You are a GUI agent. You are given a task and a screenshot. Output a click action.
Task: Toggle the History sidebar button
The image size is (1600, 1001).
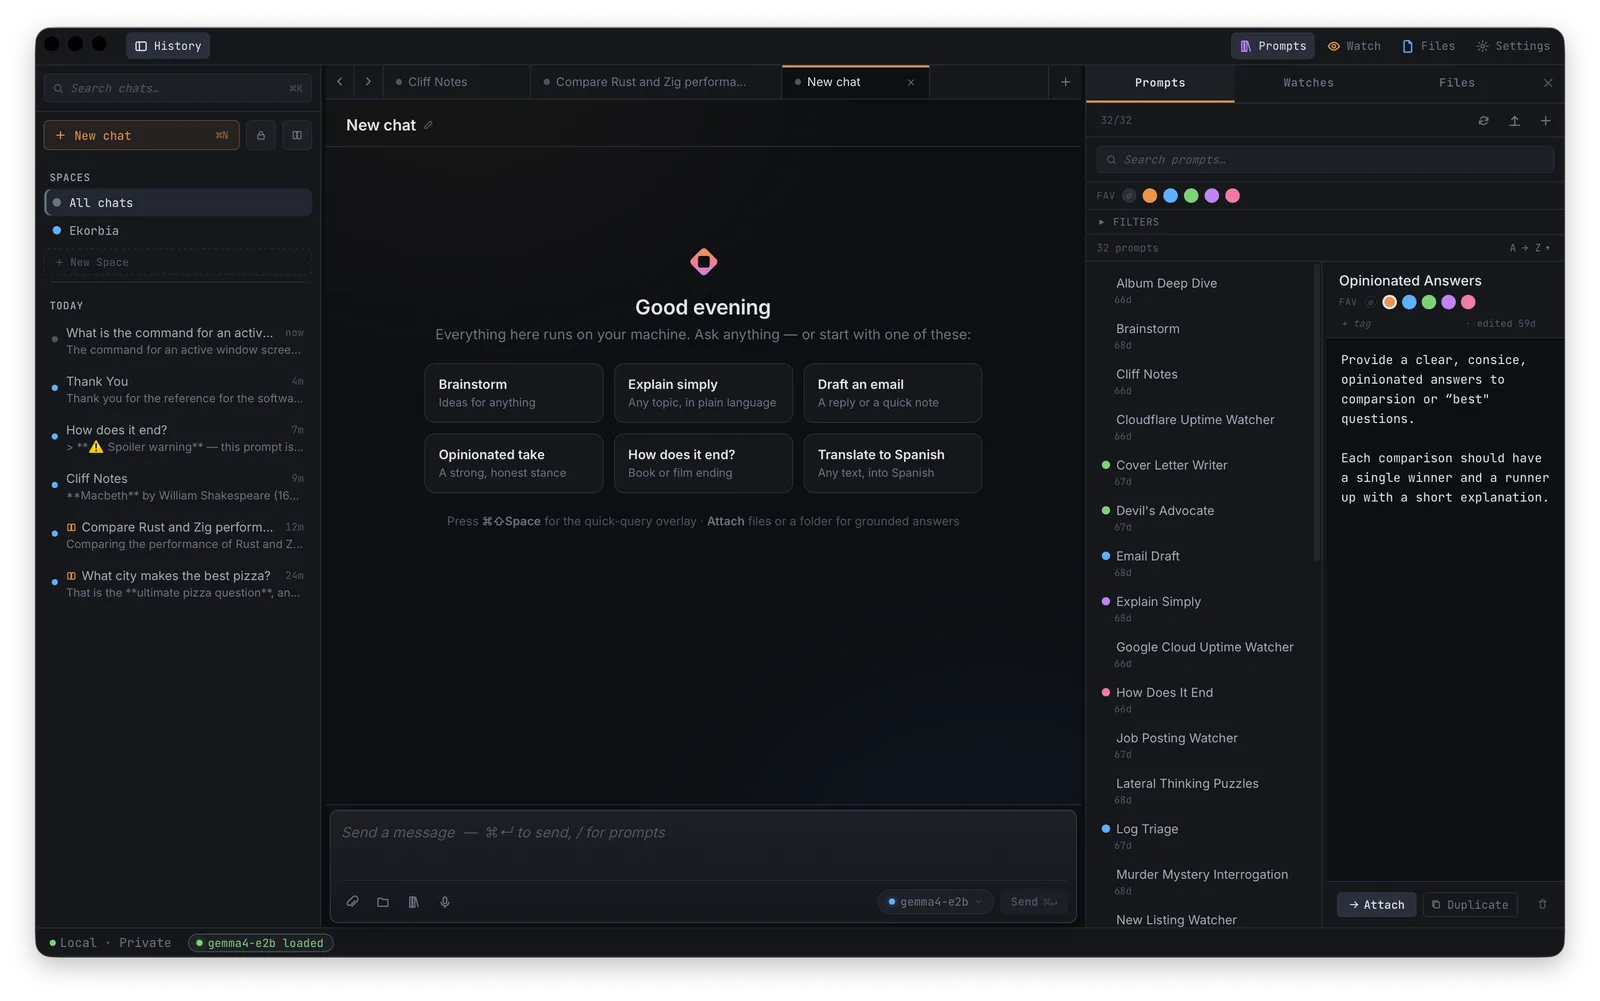[x=168, y=46]
